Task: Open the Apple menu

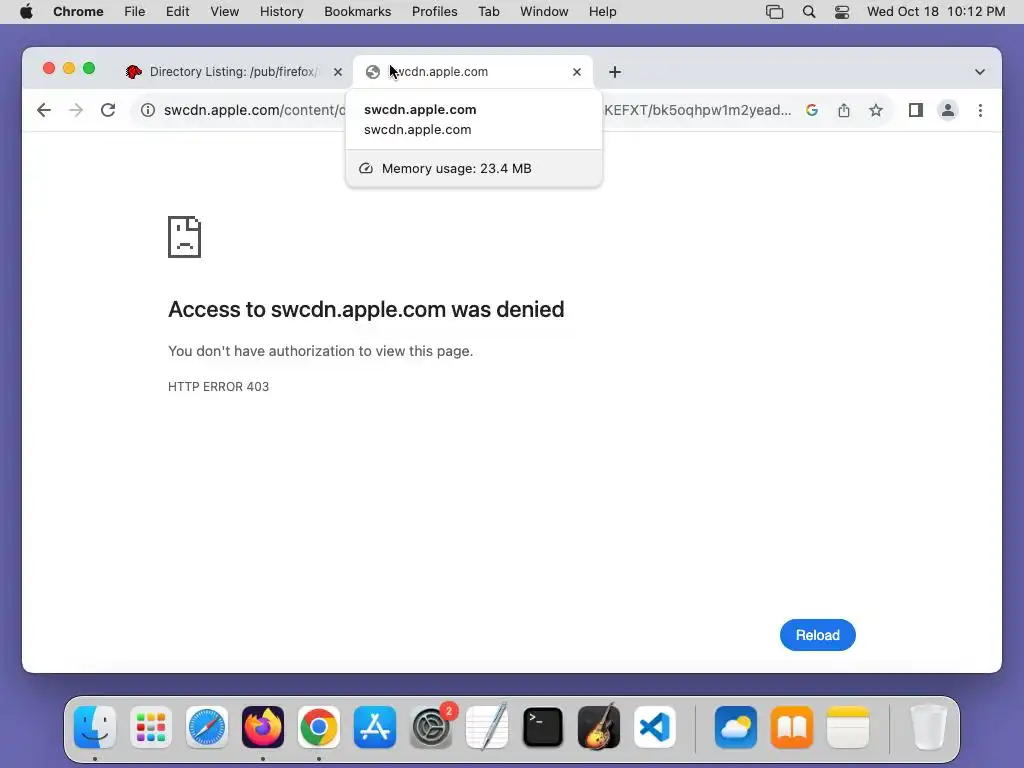Action: click(26, 12)
